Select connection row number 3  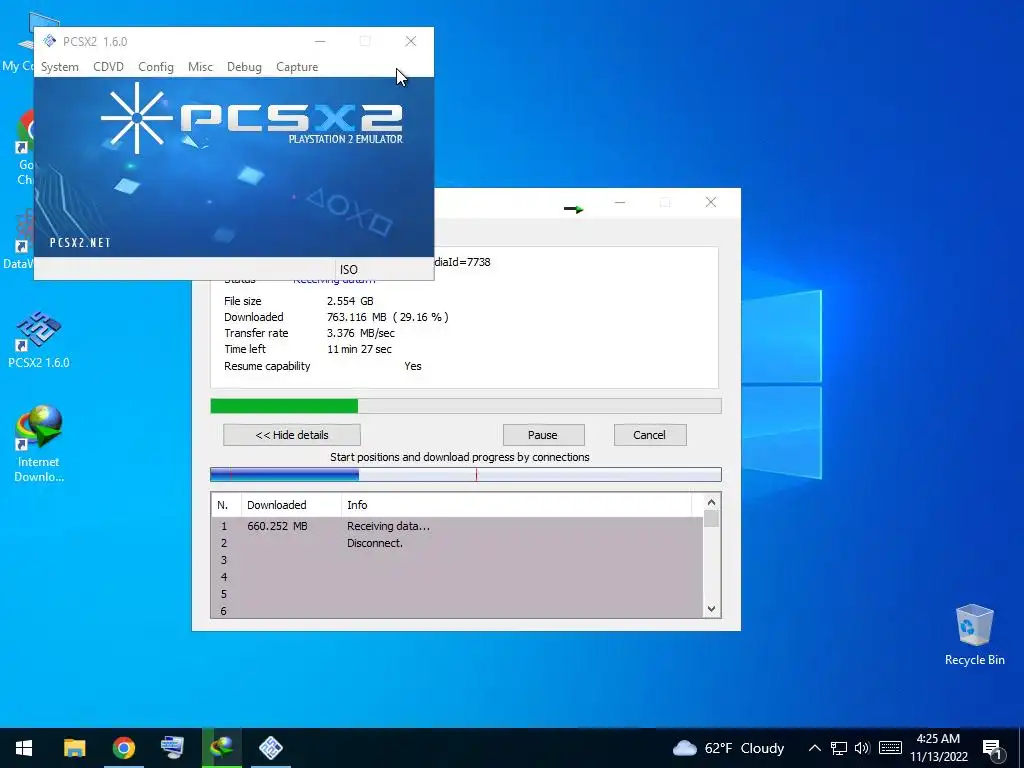pyautogui.click(x=457, y=560)
